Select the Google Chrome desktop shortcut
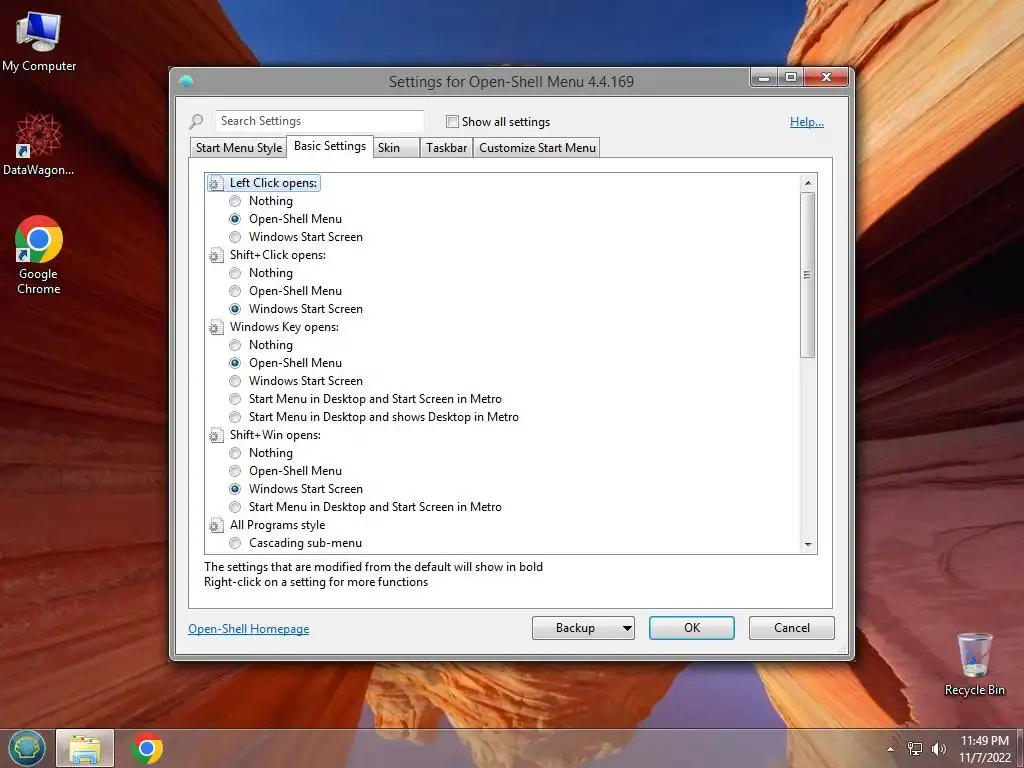 click(39, 255)
